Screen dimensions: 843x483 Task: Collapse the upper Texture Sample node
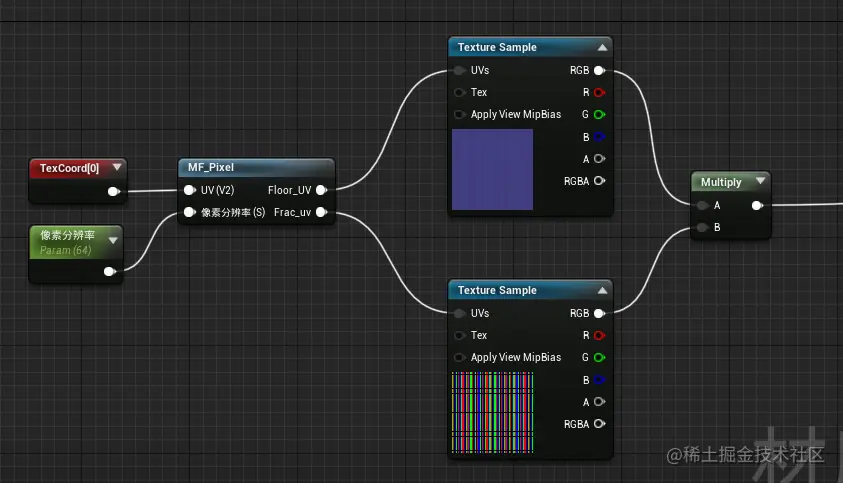(602, 47)
